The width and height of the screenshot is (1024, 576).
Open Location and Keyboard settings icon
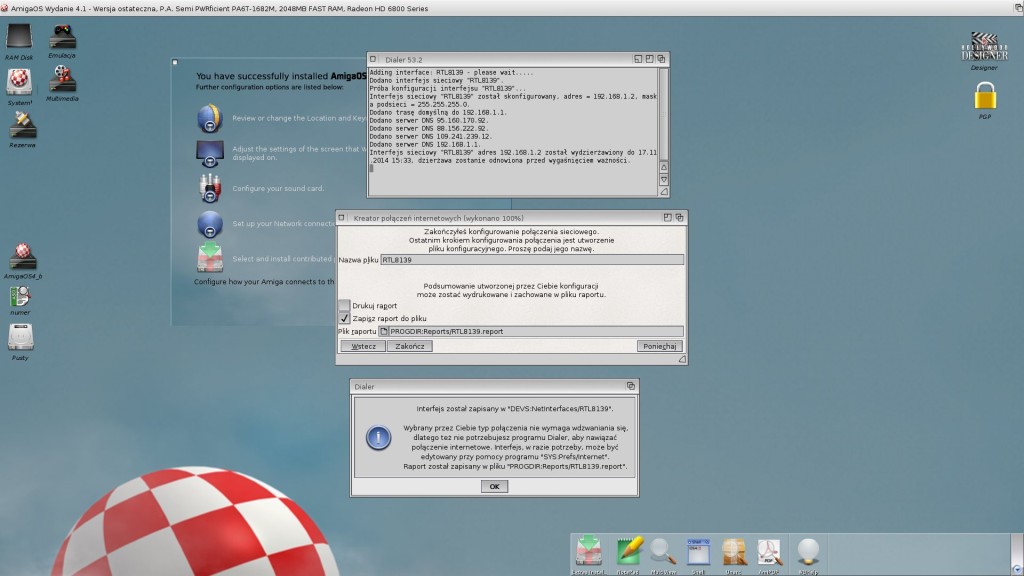[x=210, y=118]
